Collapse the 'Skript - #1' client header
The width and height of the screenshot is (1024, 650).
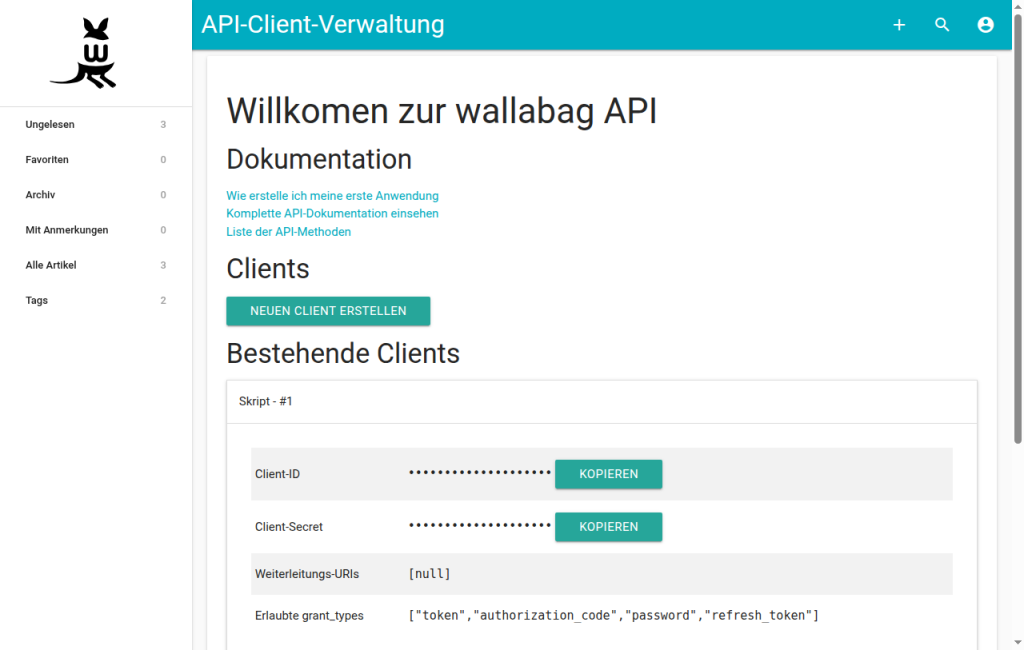click(602, 402)
